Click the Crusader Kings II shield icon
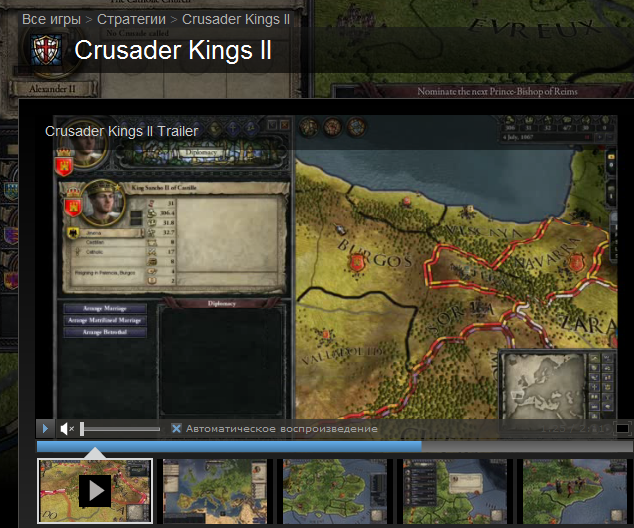 point(48,51)
